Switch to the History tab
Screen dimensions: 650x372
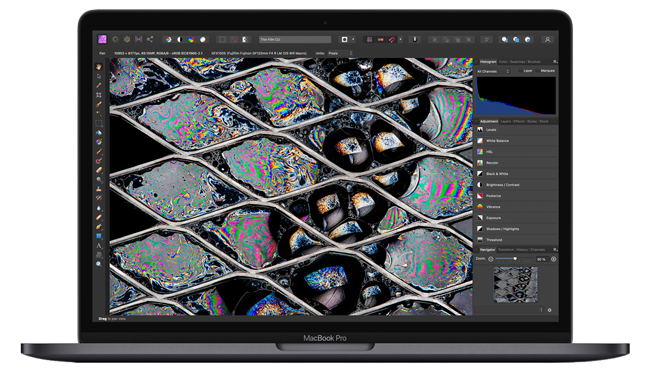click(522, 250)
